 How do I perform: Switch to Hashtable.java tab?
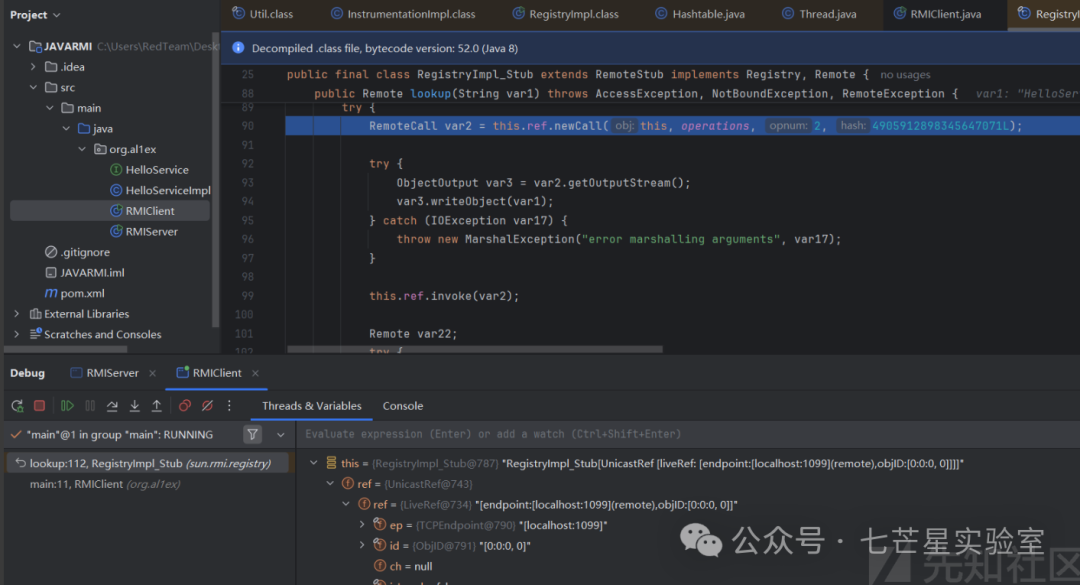(700, 14)
